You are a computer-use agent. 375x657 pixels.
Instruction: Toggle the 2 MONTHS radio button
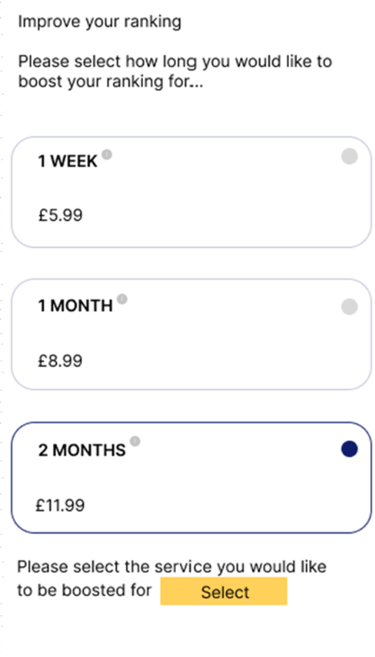pyautogui.click(x=349, y=449)
